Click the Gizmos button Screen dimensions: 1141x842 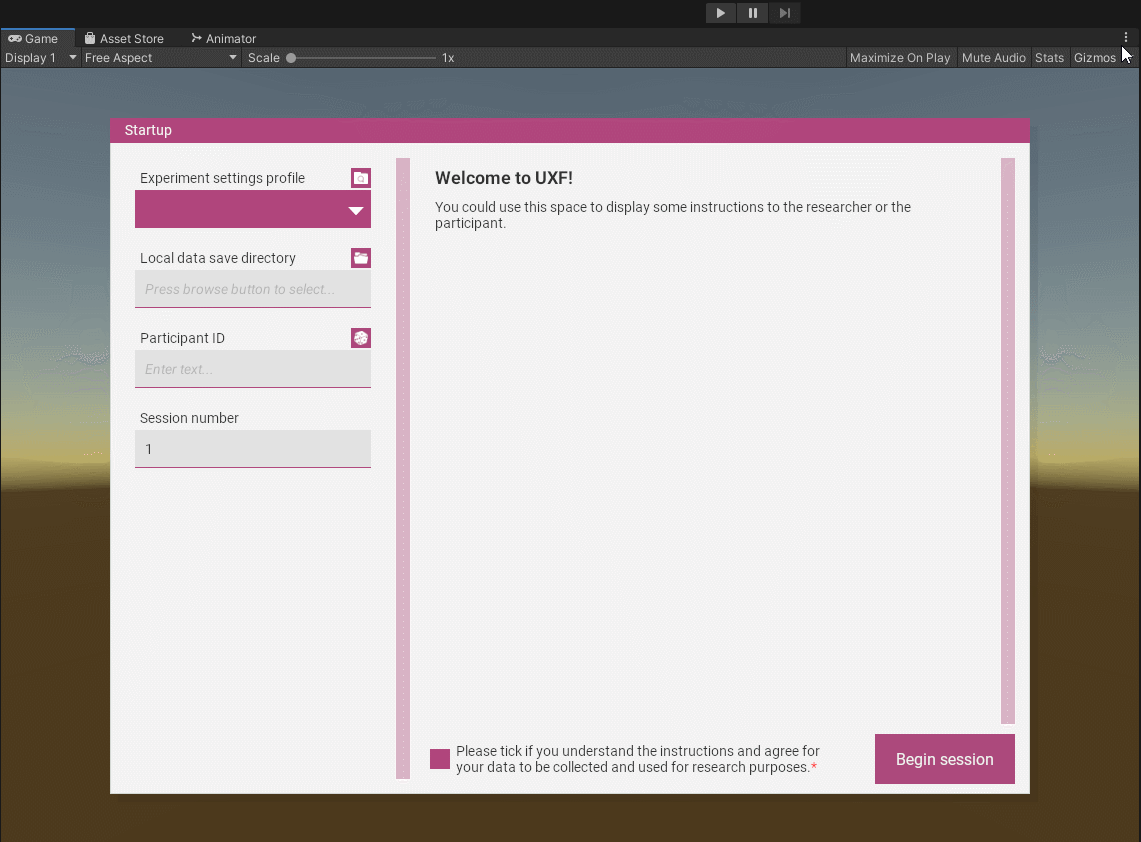1094,58
